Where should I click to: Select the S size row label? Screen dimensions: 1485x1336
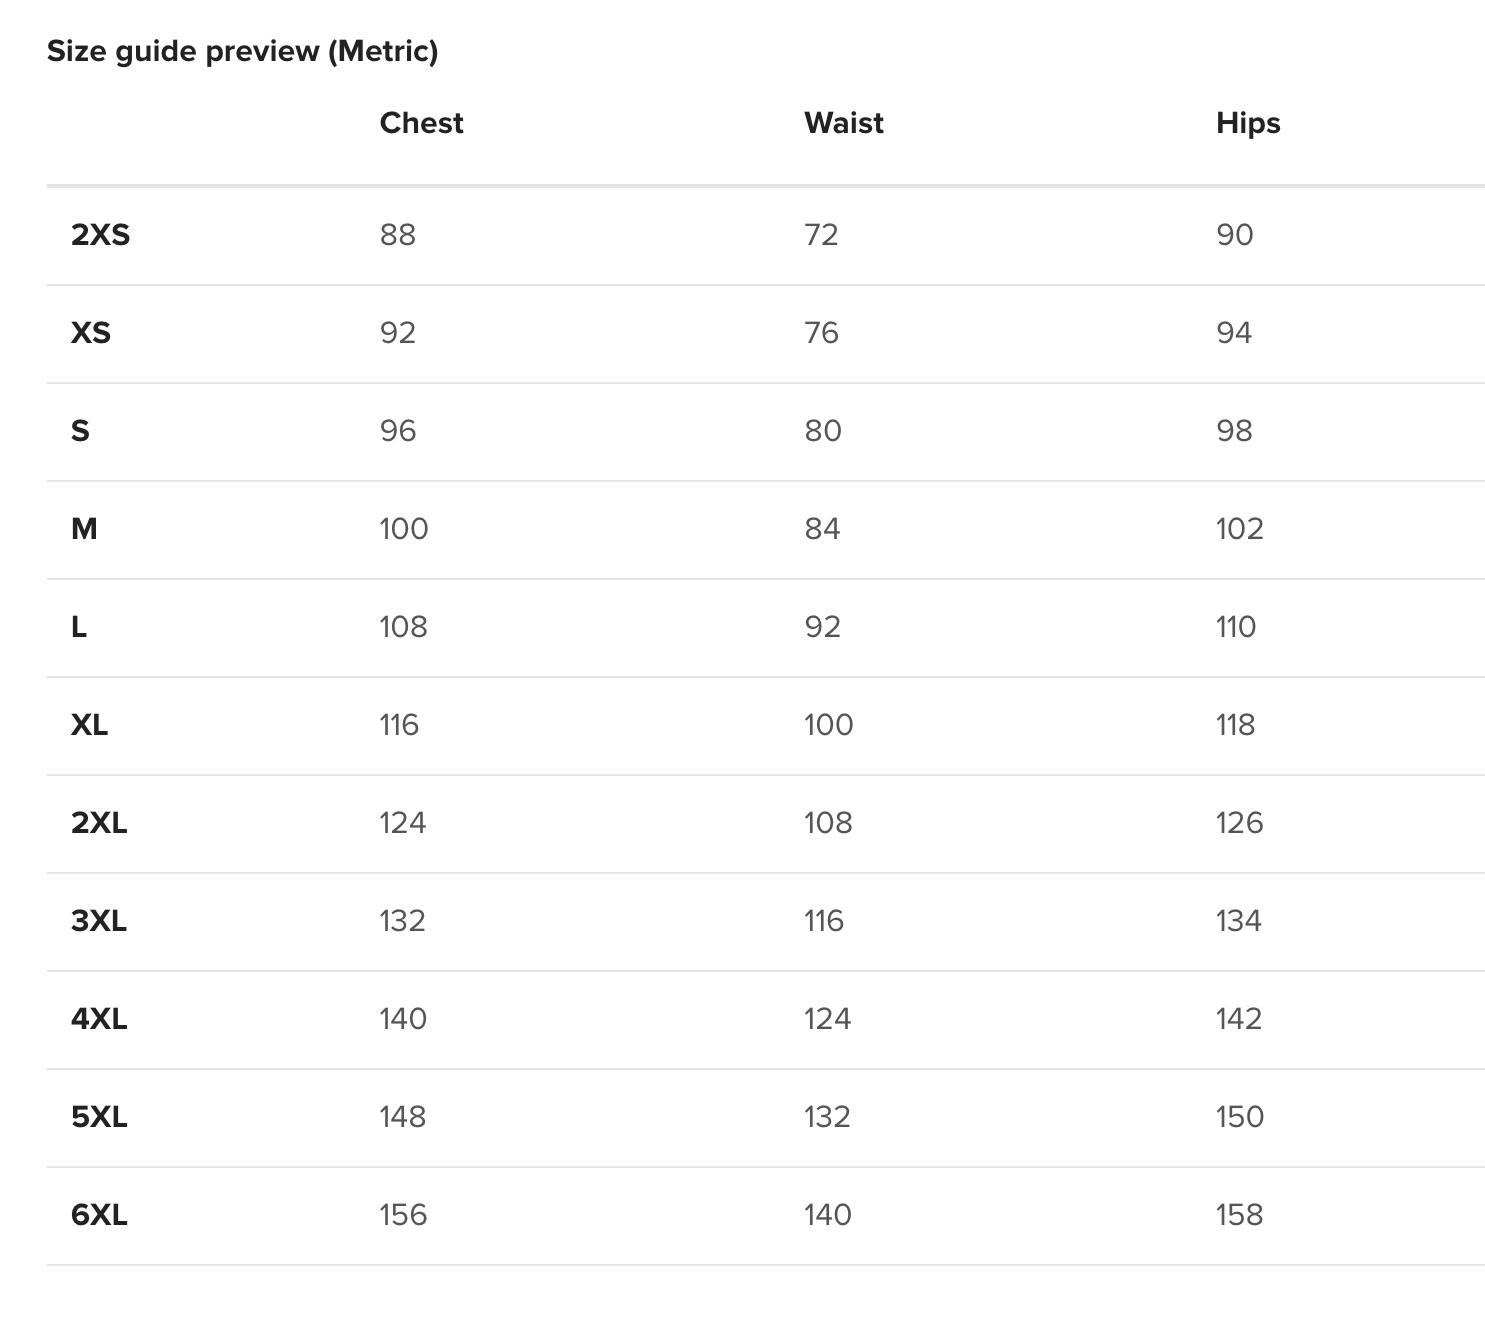[80, 431]
